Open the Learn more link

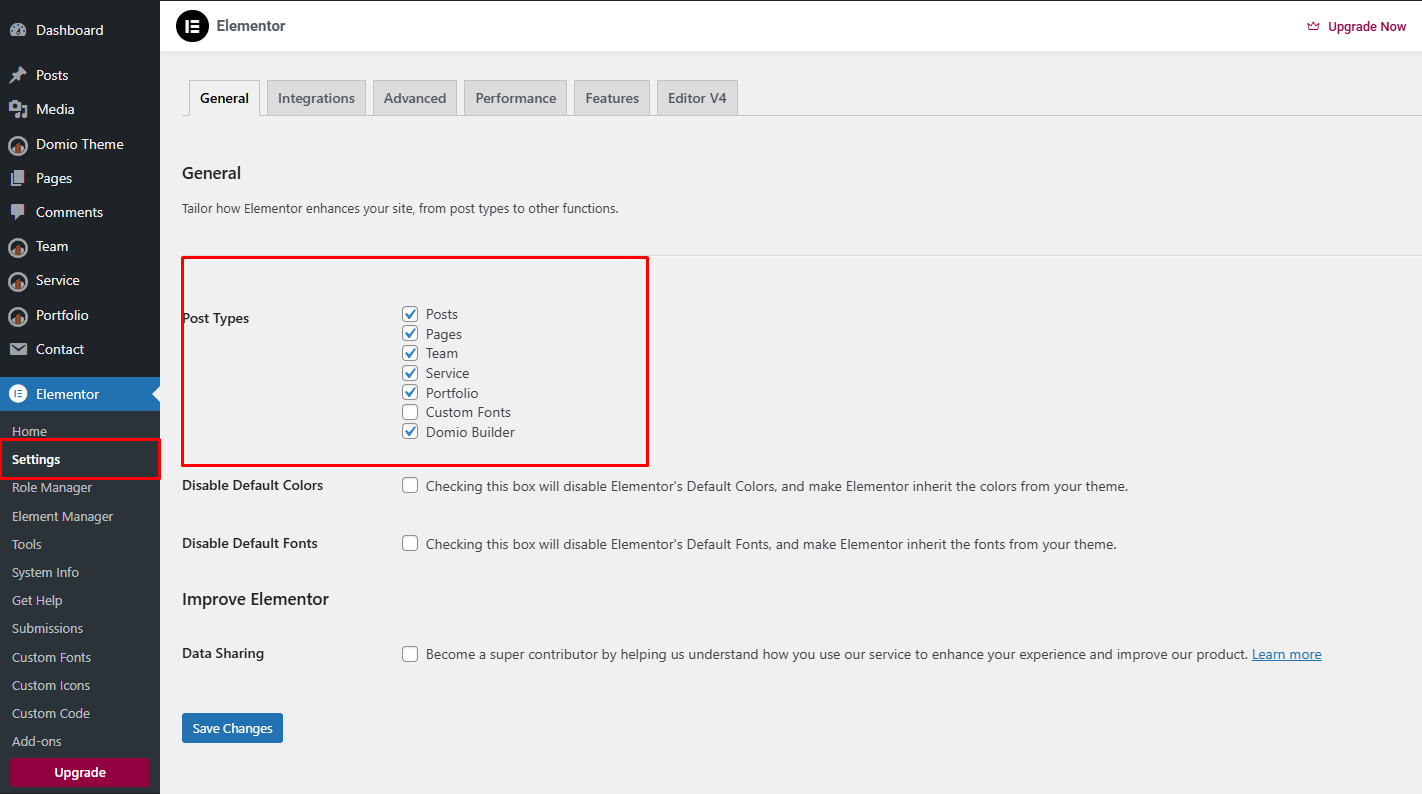[x=1286, y=653]
